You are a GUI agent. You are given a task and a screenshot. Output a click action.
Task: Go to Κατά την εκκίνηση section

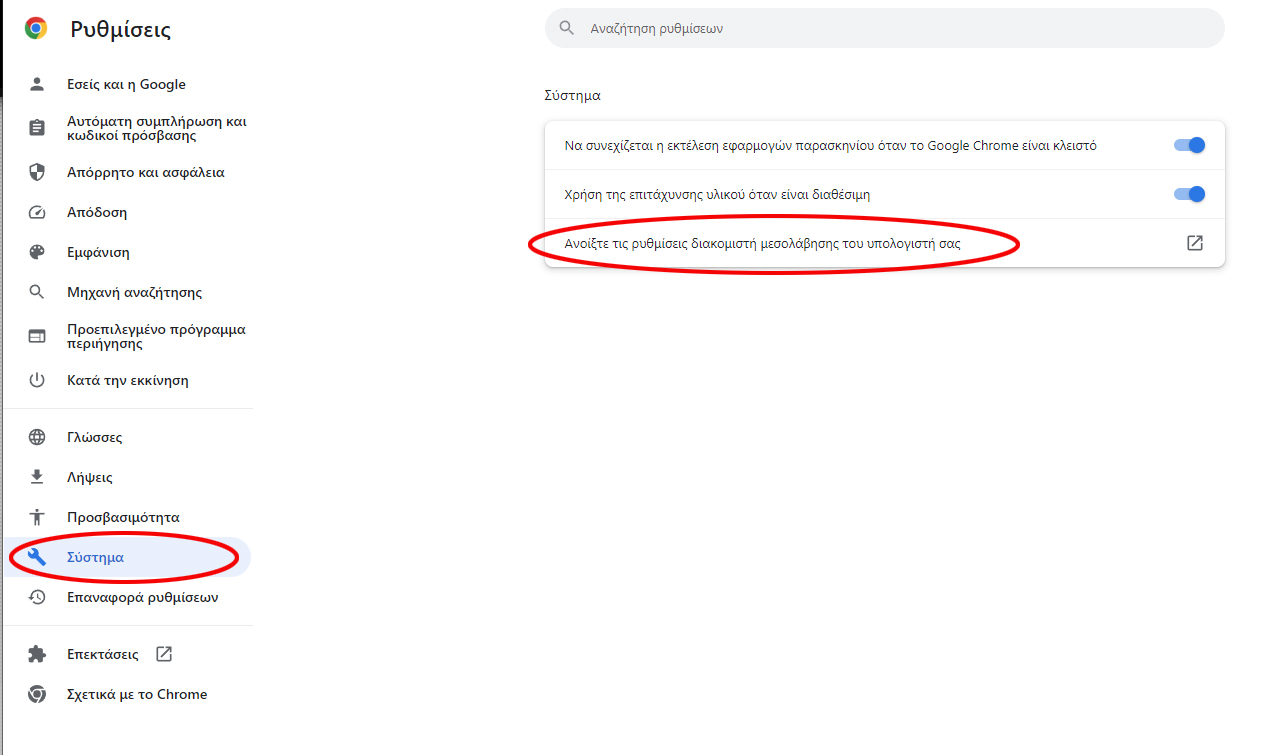[127, 380]
